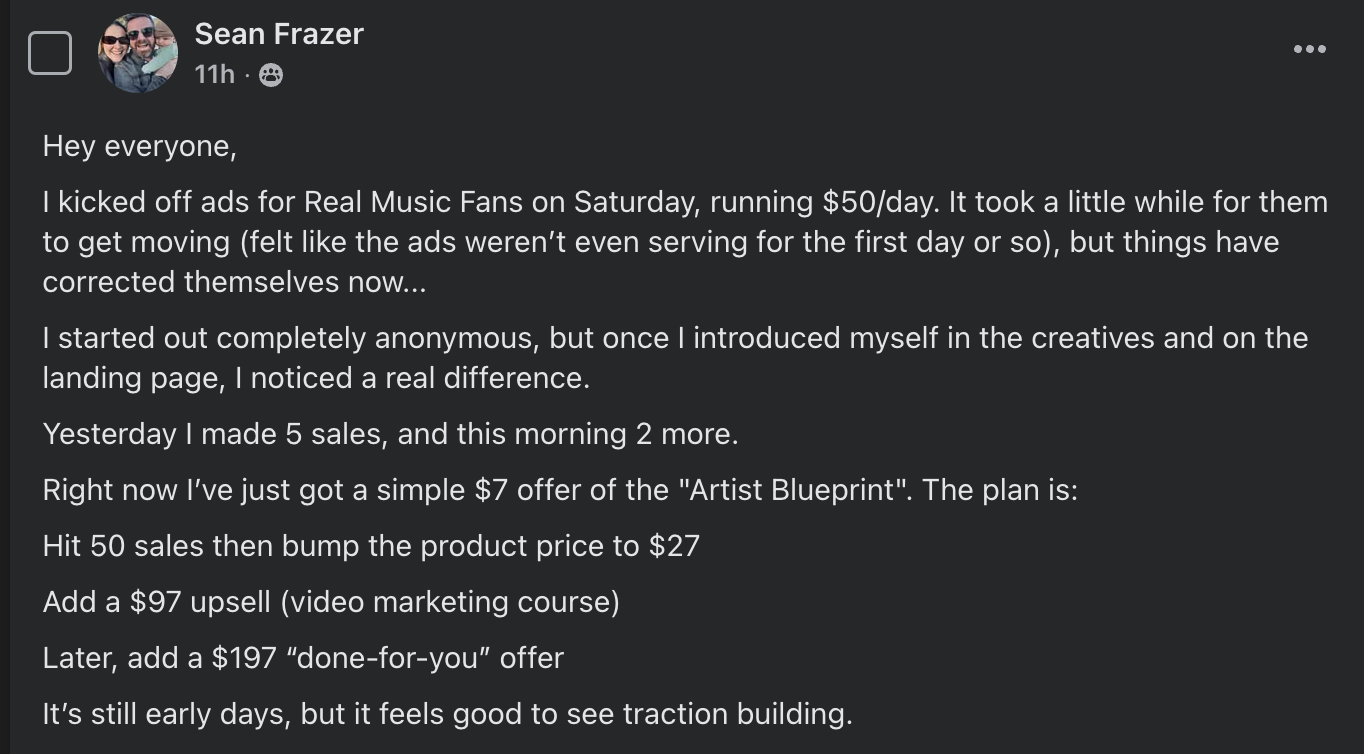Tick the post selection checkbox
Screen dimensions: 1364x754
pos(50,53)
